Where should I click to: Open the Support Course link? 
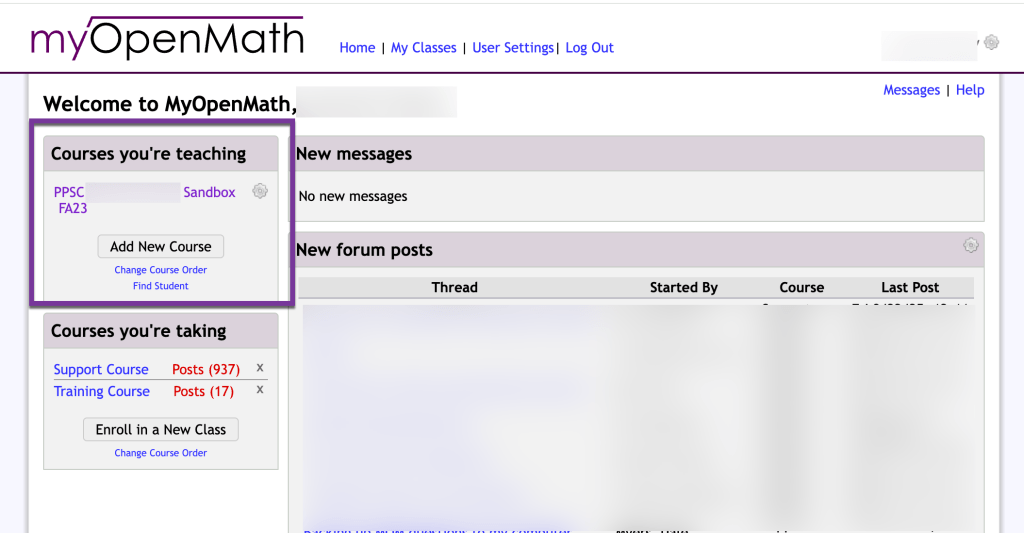pyautogui.click(x=101, y=370)
